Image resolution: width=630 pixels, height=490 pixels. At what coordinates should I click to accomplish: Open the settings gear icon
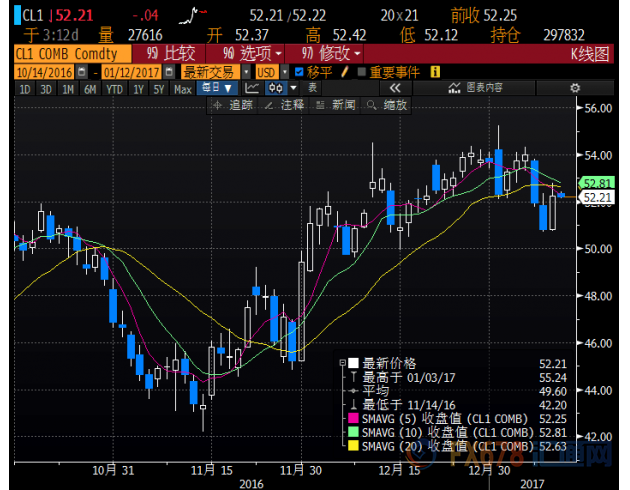[574, 89]
